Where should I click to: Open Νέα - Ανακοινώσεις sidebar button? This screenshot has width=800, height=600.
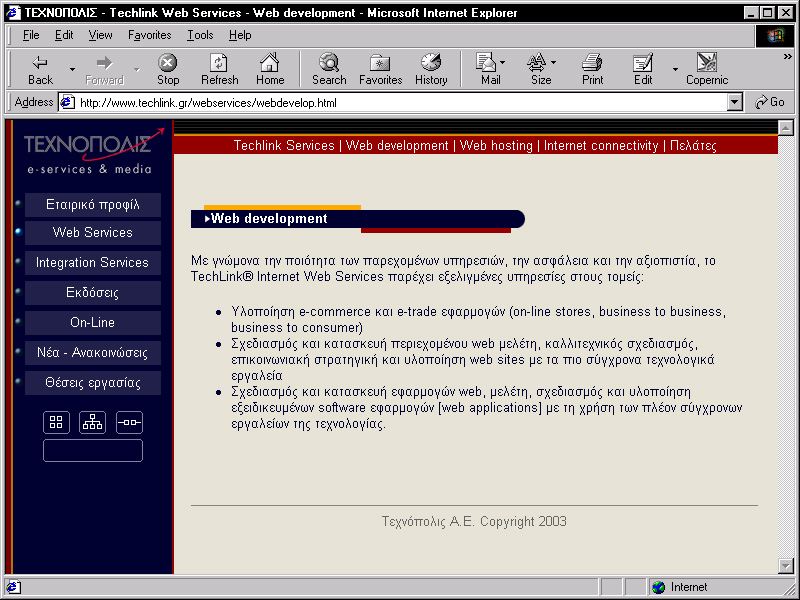[93, 353]
